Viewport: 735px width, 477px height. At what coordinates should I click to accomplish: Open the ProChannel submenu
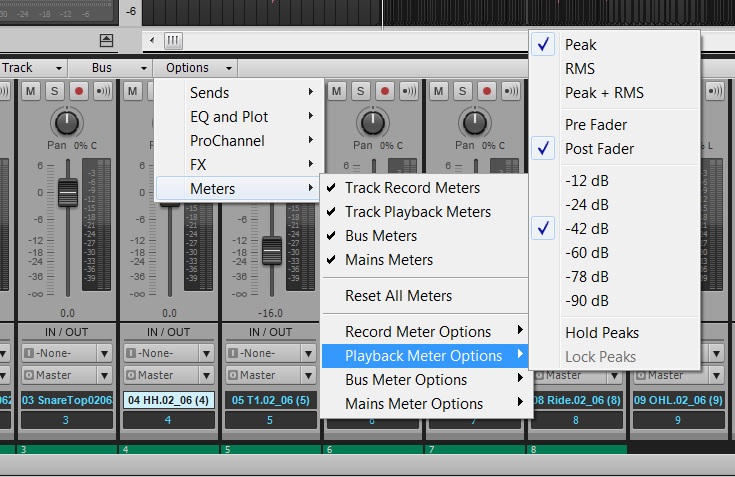tap(238, 141)
